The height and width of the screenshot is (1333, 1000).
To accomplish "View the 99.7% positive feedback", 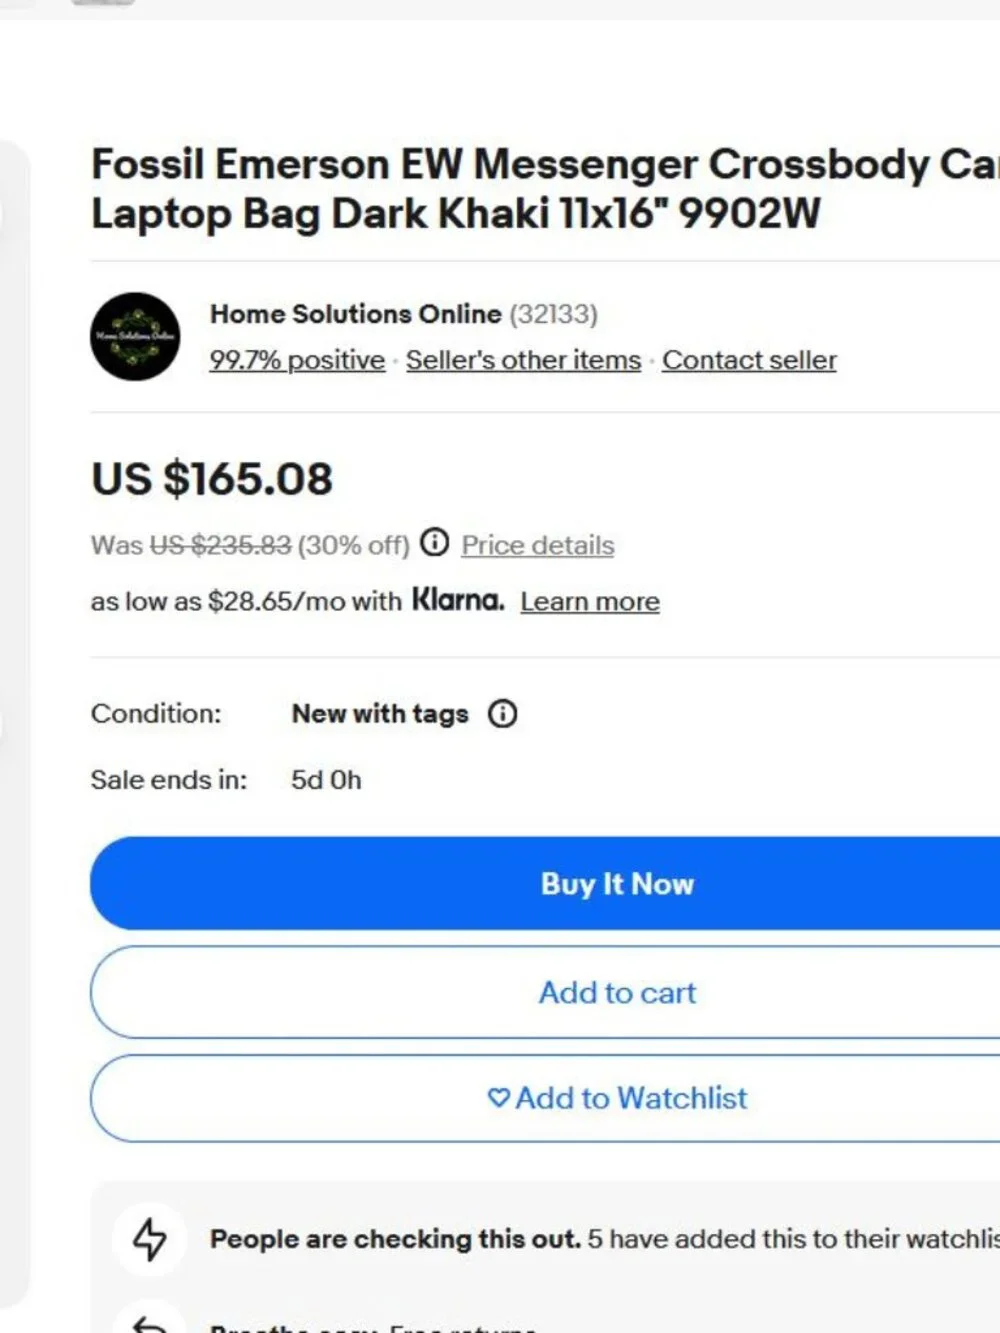I will coord(297,360).
